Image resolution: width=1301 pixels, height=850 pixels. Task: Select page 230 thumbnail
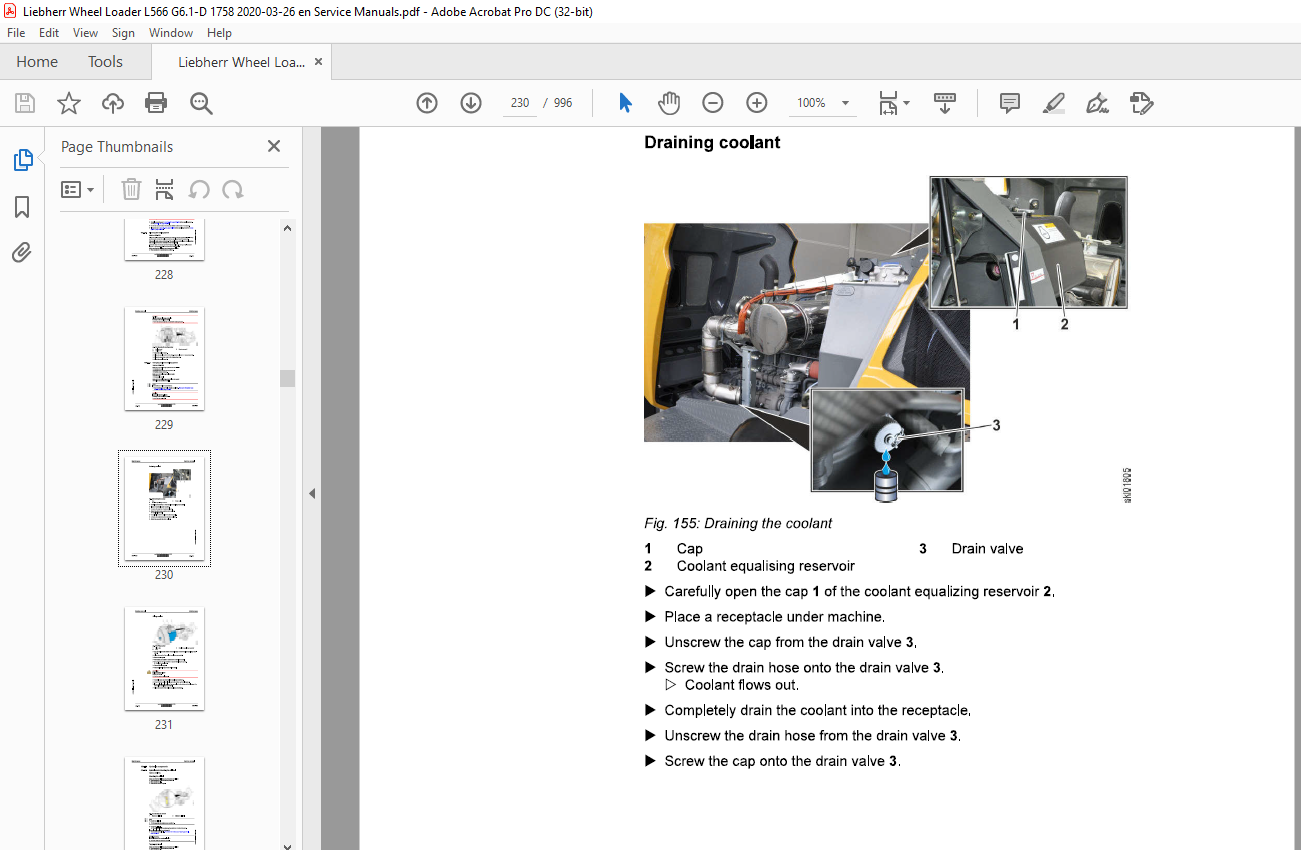click(x=164, y=508)
